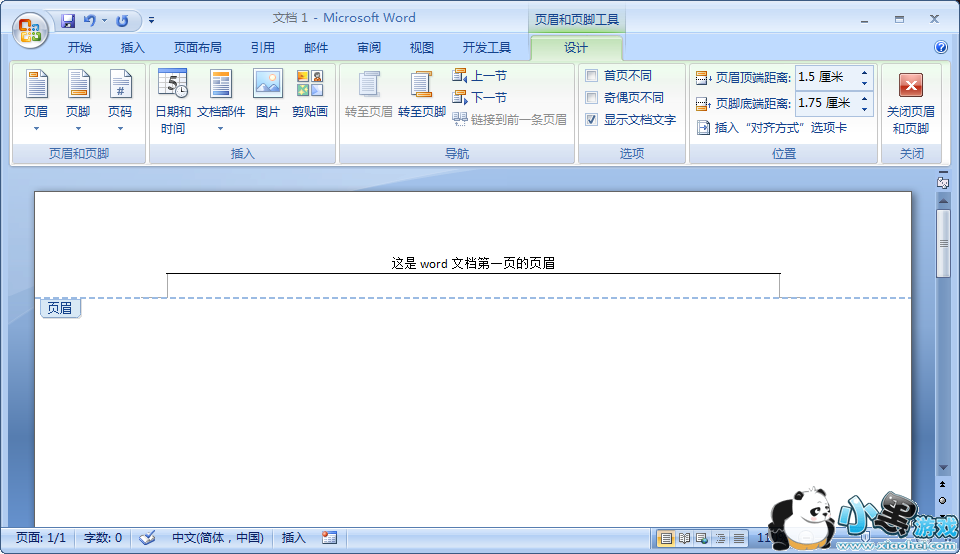Click the Office button logo
Image resolution: width=960 pixels, height=554 pixels.
30,29
